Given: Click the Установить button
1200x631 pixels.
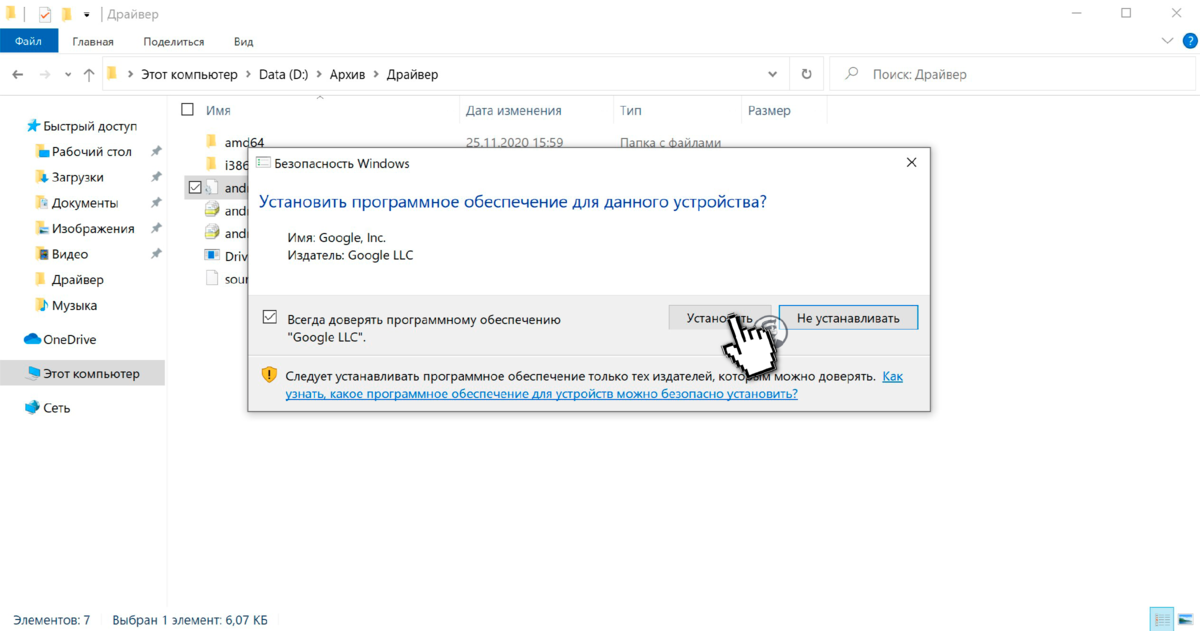Looking at the screenshot, I should [719, 318].
